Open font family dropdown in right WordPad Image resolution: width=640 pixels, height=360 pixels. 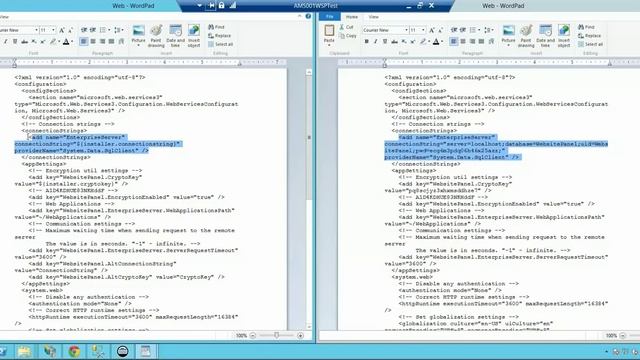406,30
